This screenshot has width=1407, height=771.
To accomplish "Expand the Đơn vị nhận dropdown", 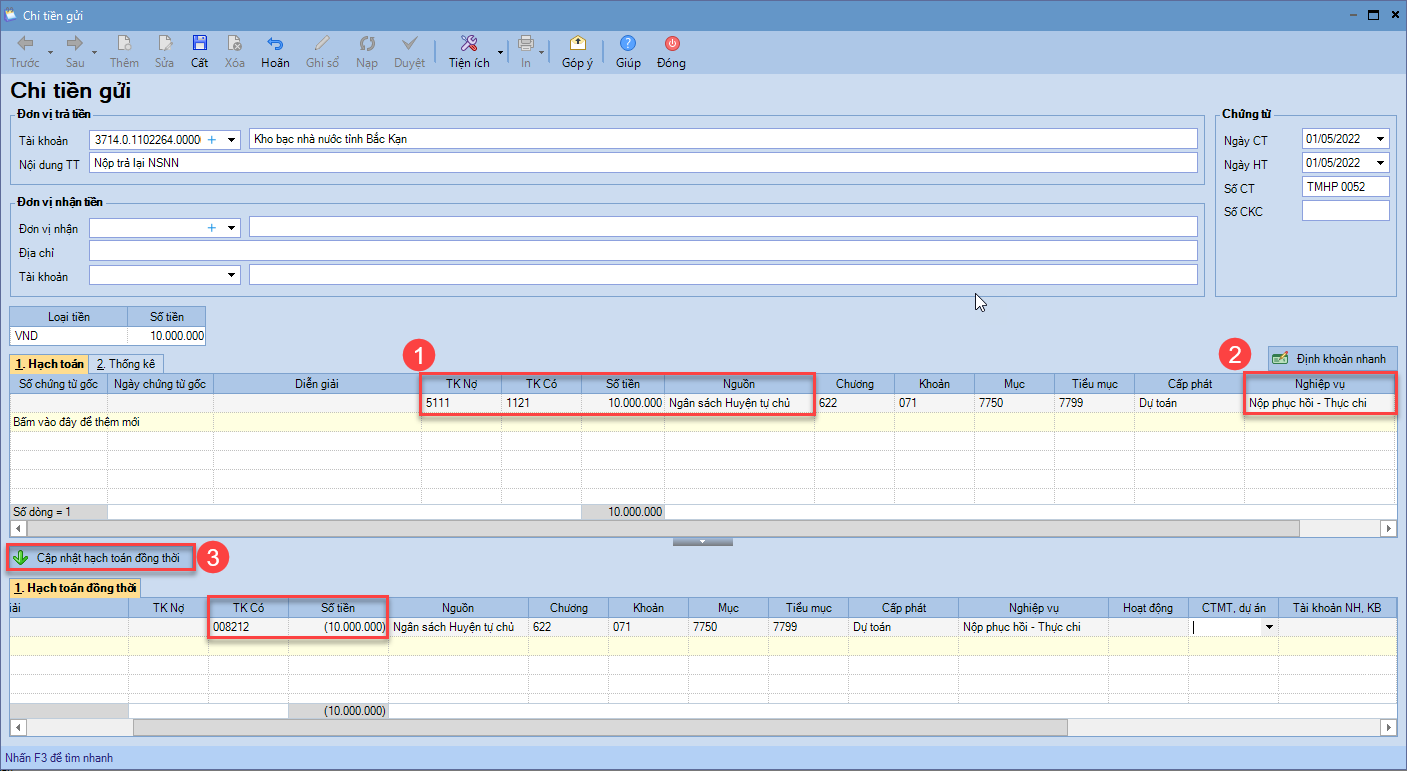I will tap(231, 228).
